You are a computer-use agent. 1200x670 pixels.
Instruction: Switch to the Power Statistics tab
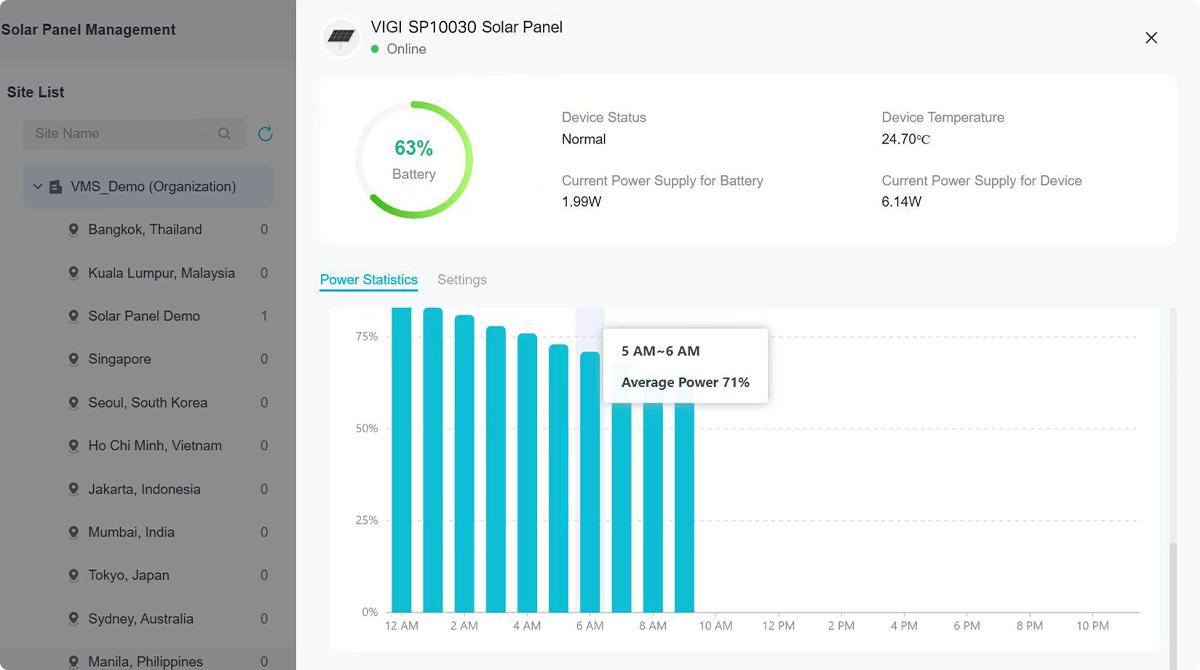click(x=369, y=280)
